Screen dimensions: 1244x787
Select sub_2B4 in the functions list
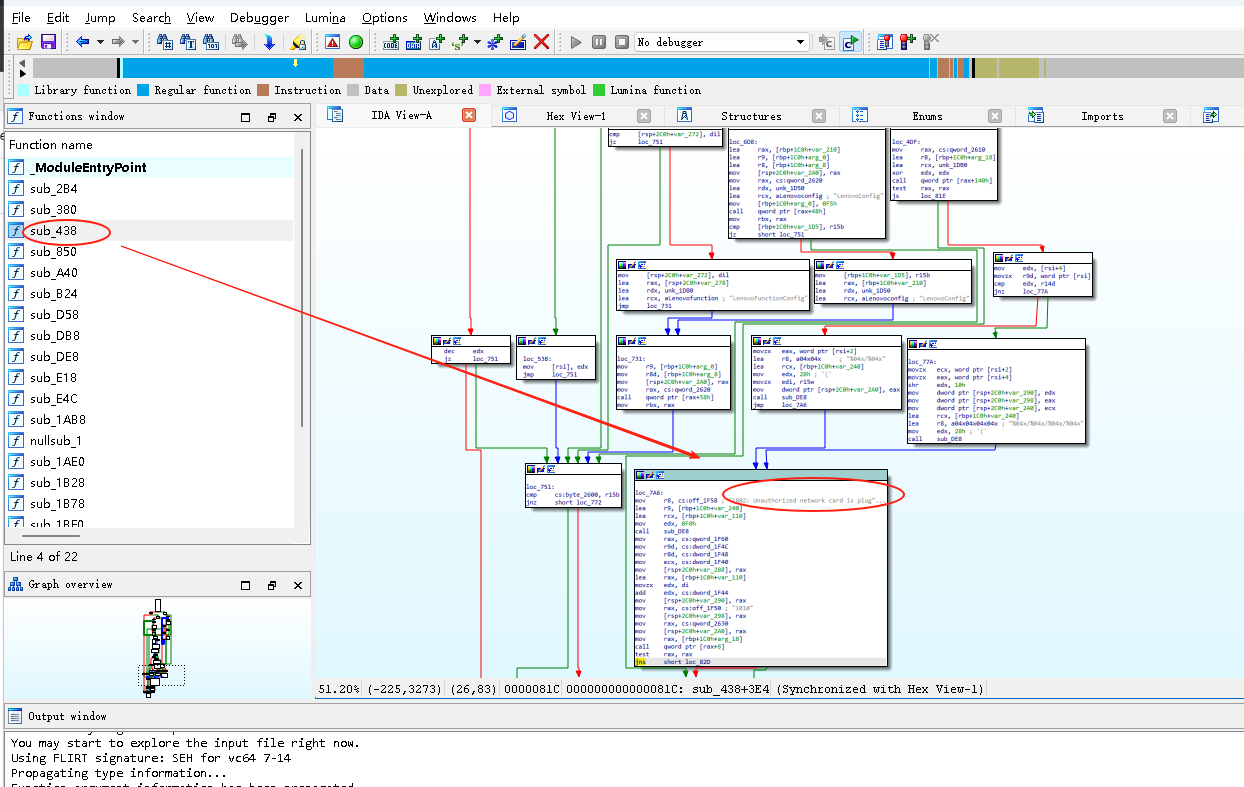150,188
